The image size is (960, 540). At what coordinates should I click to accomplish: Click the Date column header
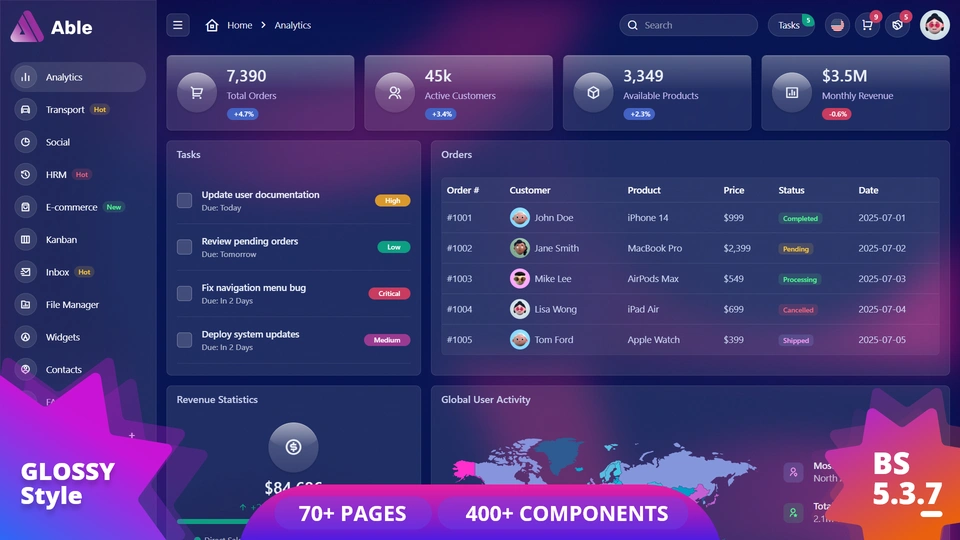click(868, 190)
